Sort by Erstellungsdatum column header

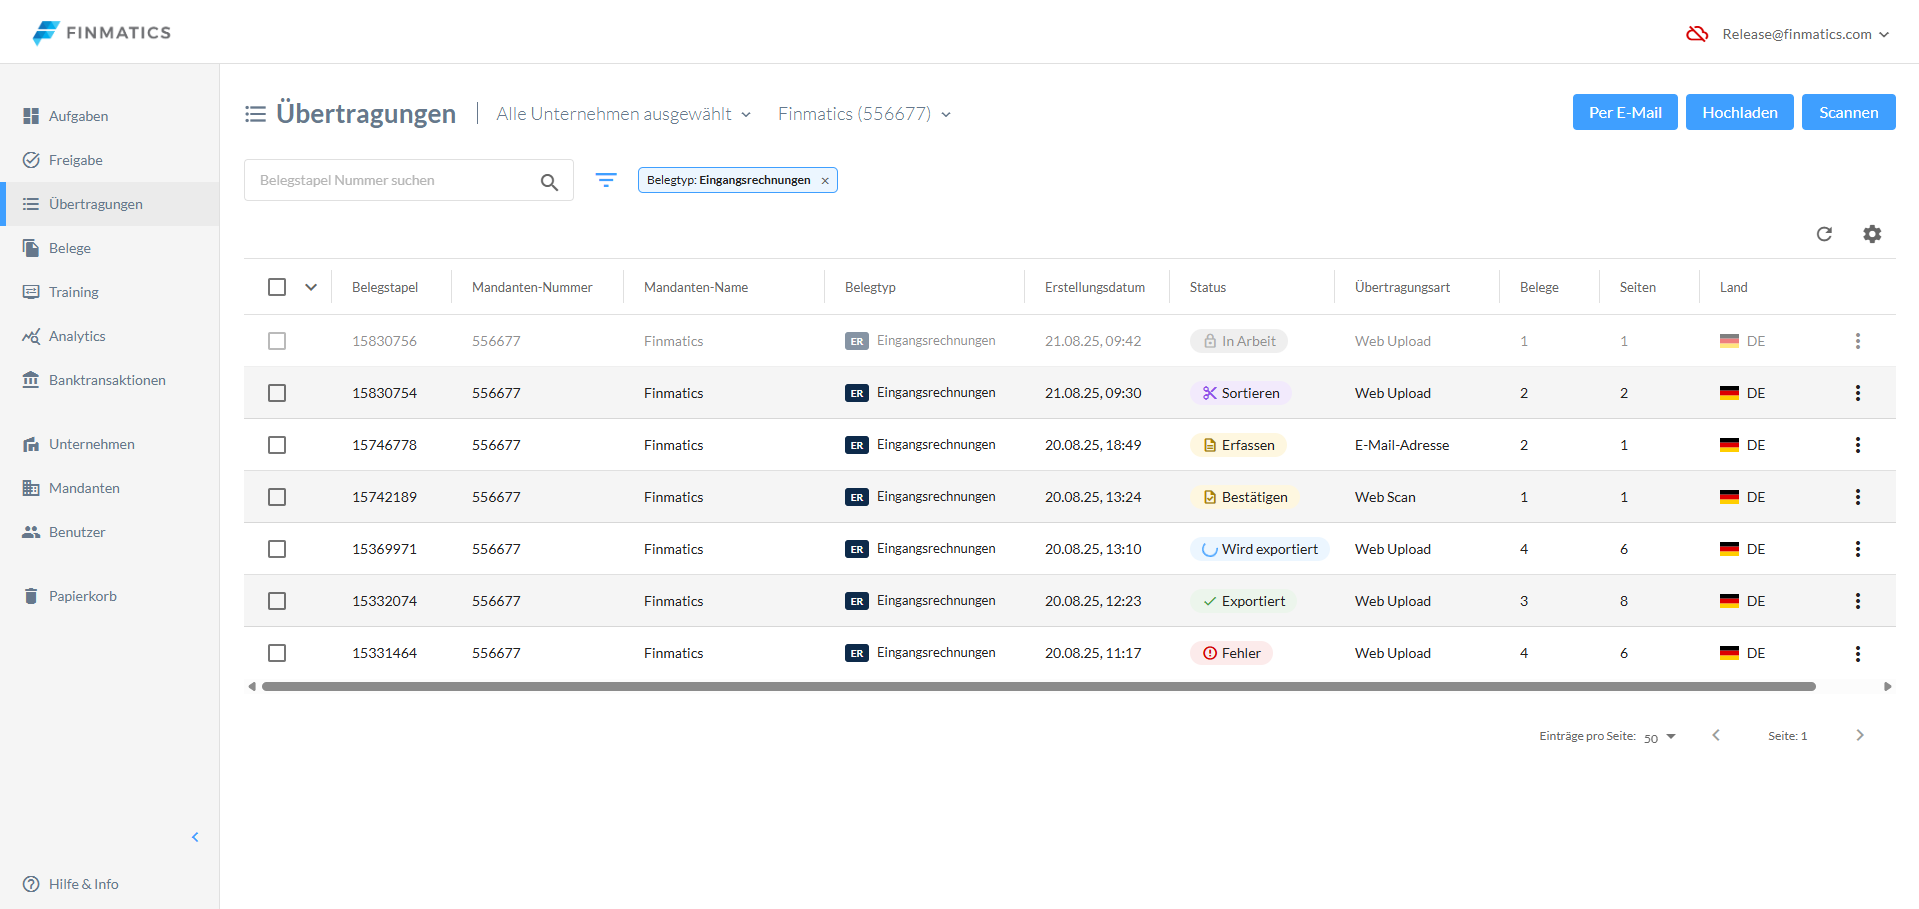click(x=1095, y=287)
